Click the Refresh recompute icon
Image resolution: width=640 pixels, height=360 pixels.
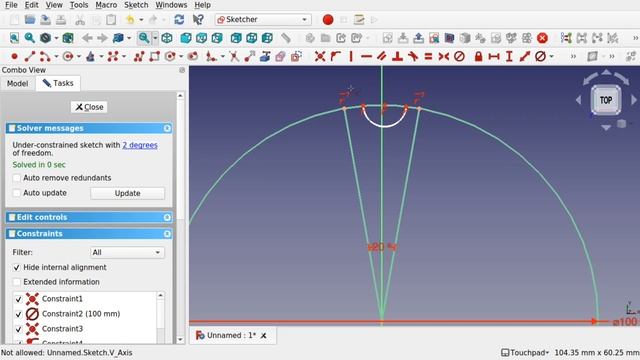tap(179, 20)
